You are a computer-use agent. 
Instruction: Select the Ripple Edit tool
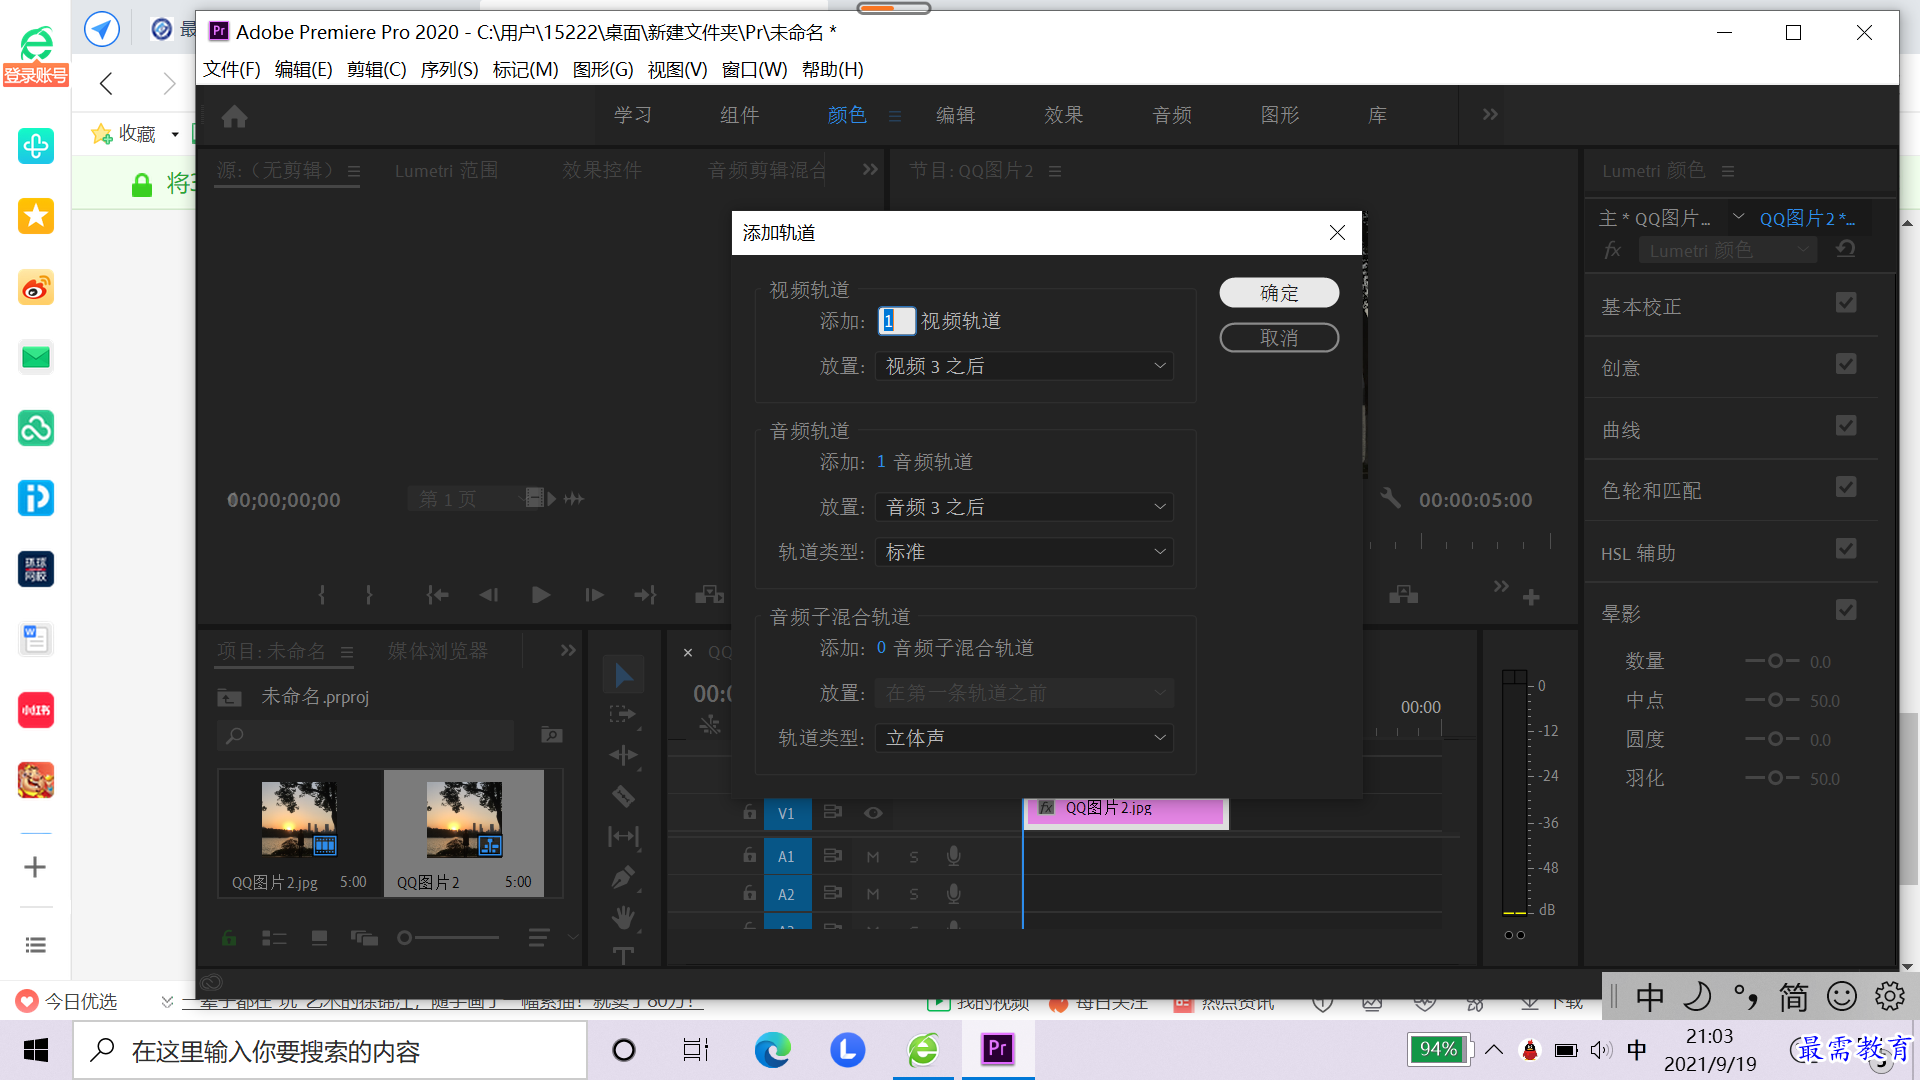tap(623, 755)
